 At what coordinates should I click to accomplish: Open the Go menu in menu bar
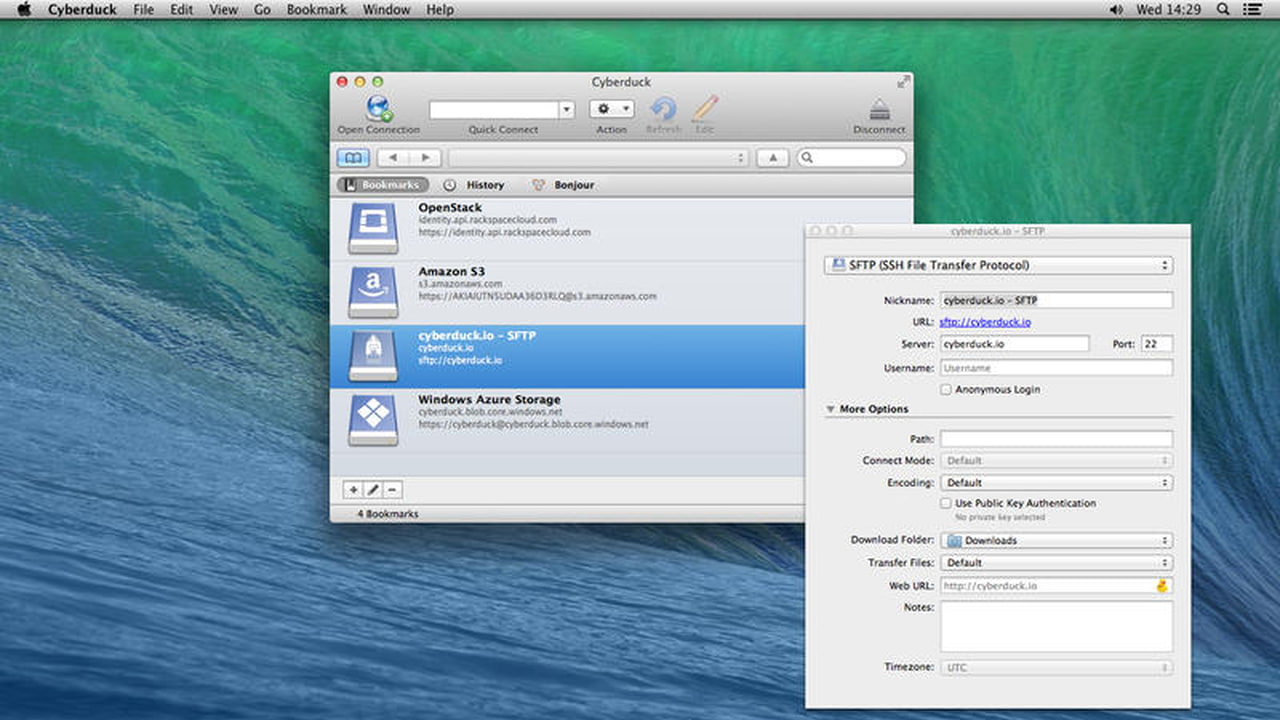[x=262, y=9]
